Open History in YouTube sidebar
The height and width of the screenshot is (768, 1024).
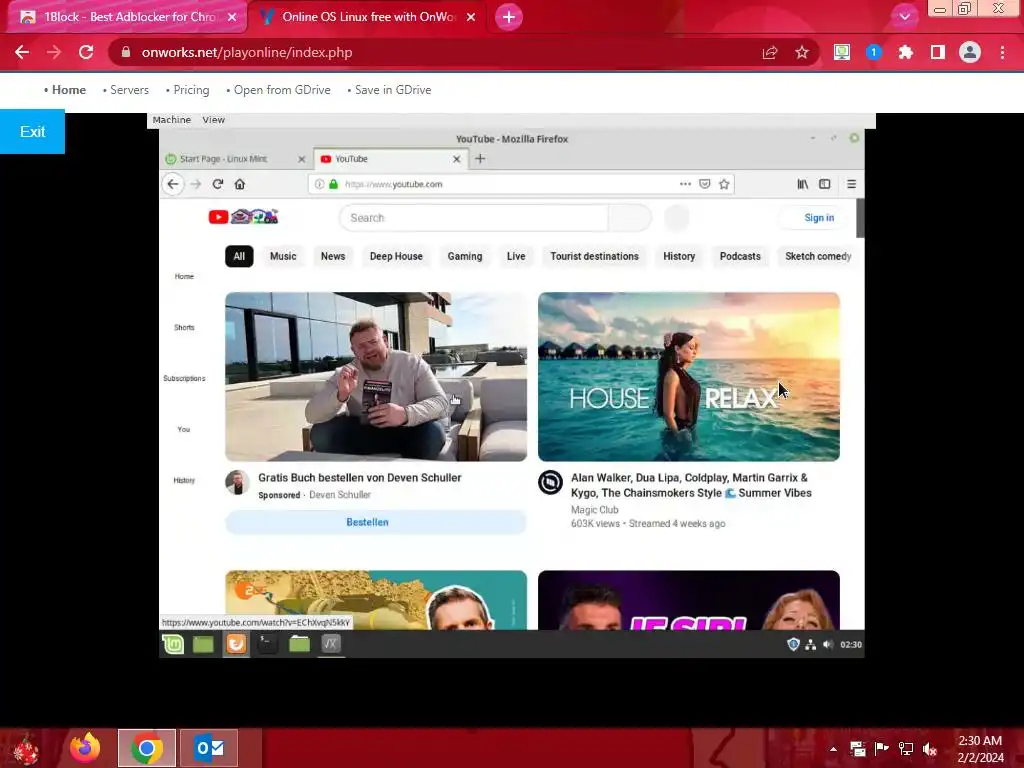click(x=184, y=480)
